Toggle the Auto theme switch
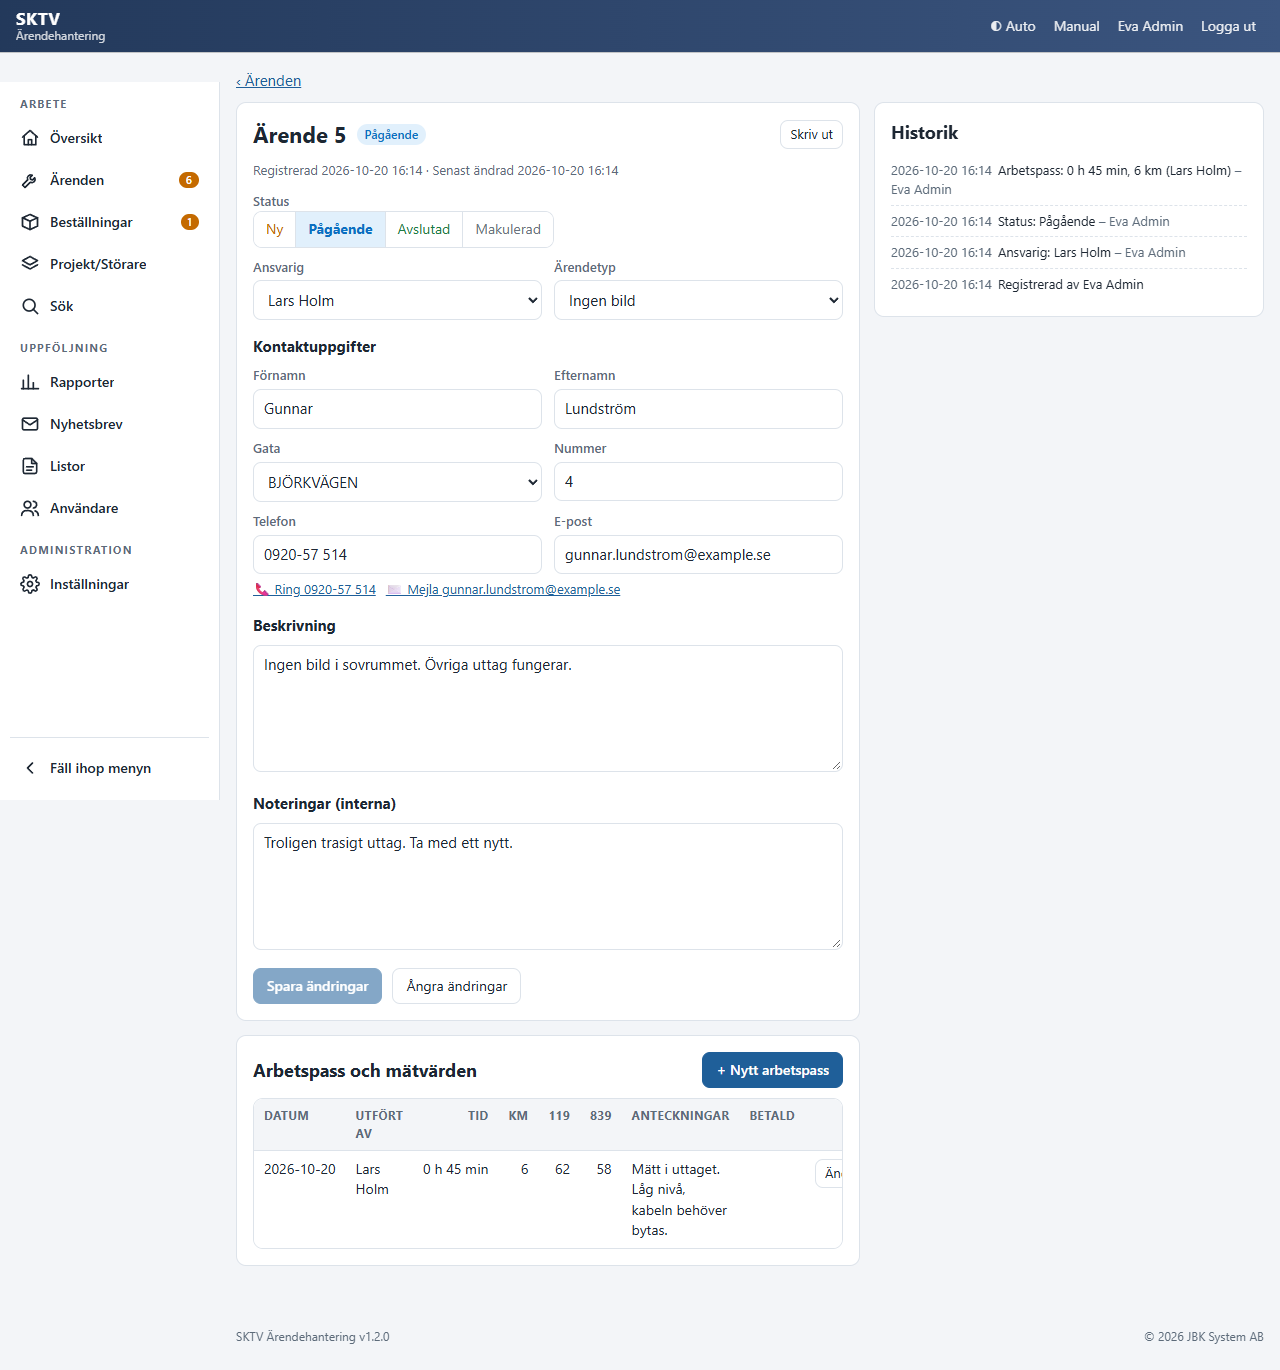The image size is (1280, 1370). [x=1013, y=26]
